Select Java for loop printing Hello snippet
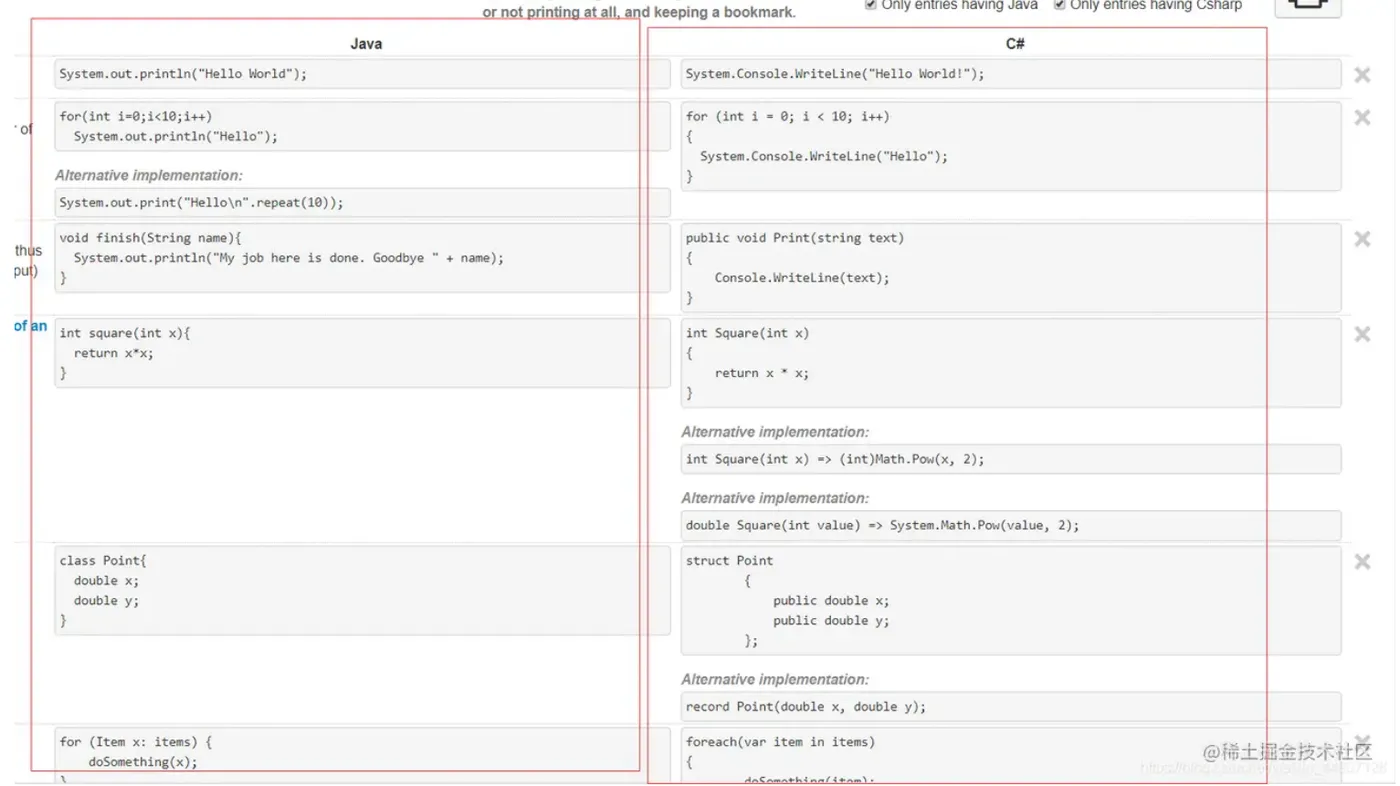1400x786 pixels. click(x=362, y=126)
